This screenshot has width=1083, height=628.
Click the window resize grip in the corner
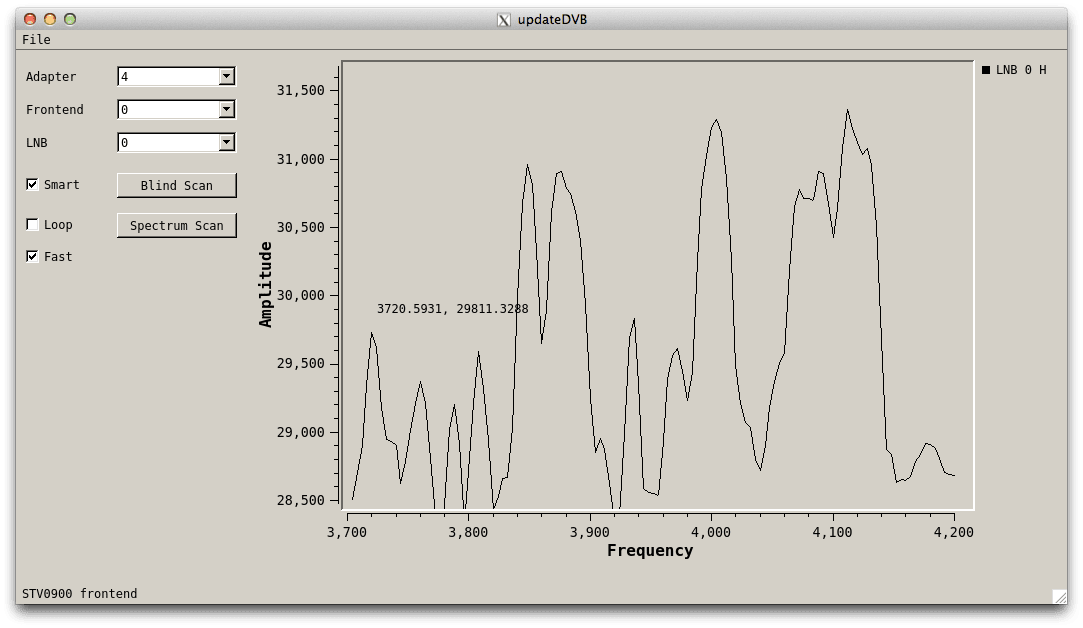pyautogui.click(x=1059, y=596)
